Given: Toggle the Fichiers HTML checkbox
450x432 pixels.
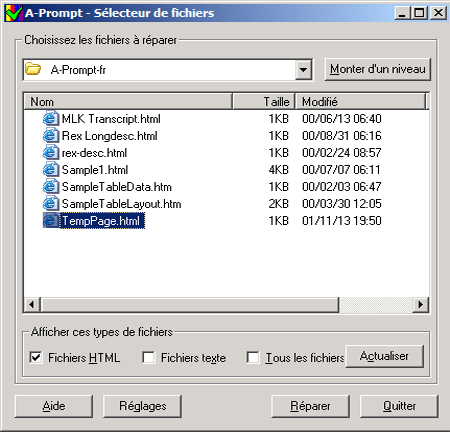Looking at the screenshot, I should click(36, 357).
